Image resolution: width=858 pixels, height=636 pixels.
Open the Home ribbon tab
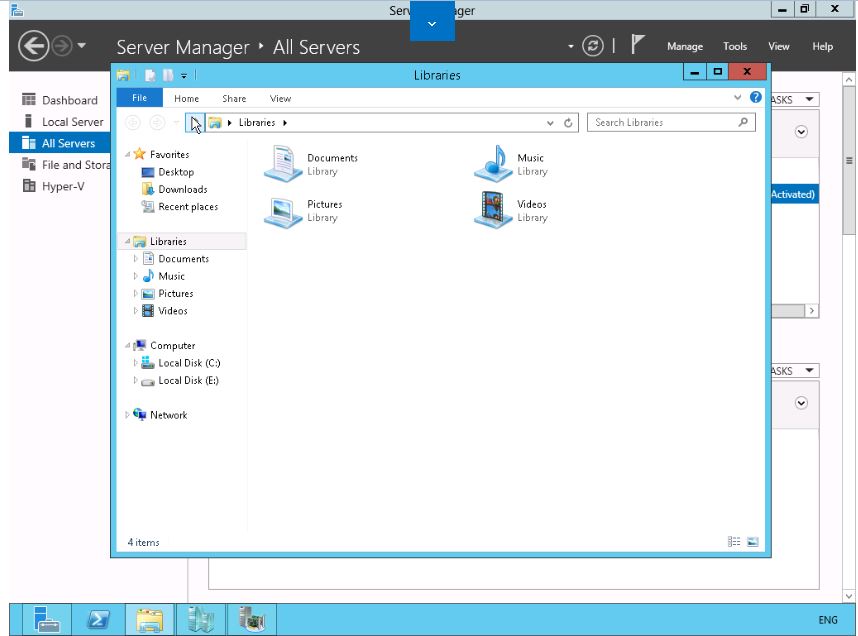click(187, 99)
